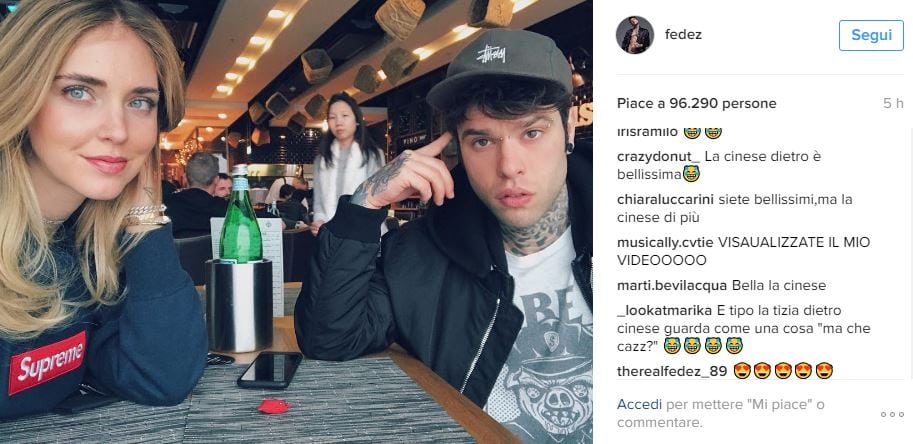Open the fedez profile avatar
The width and height of the screenshot is (913, 444).
(x=635, y=35)
